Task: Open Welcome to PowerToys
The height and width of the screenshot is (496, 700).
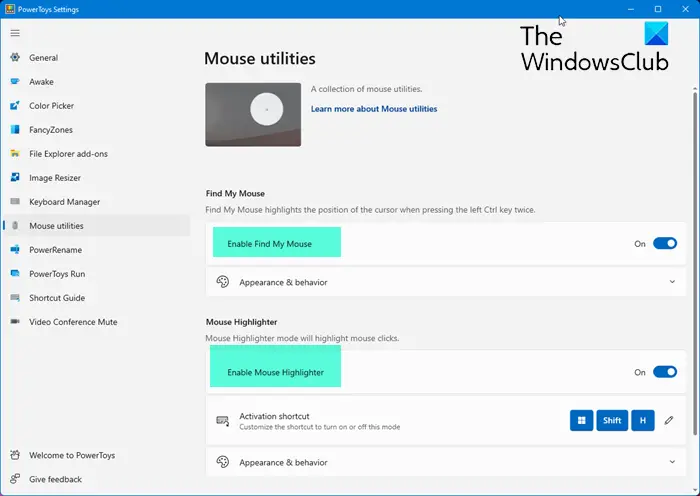Action: [x=96, y=455]
